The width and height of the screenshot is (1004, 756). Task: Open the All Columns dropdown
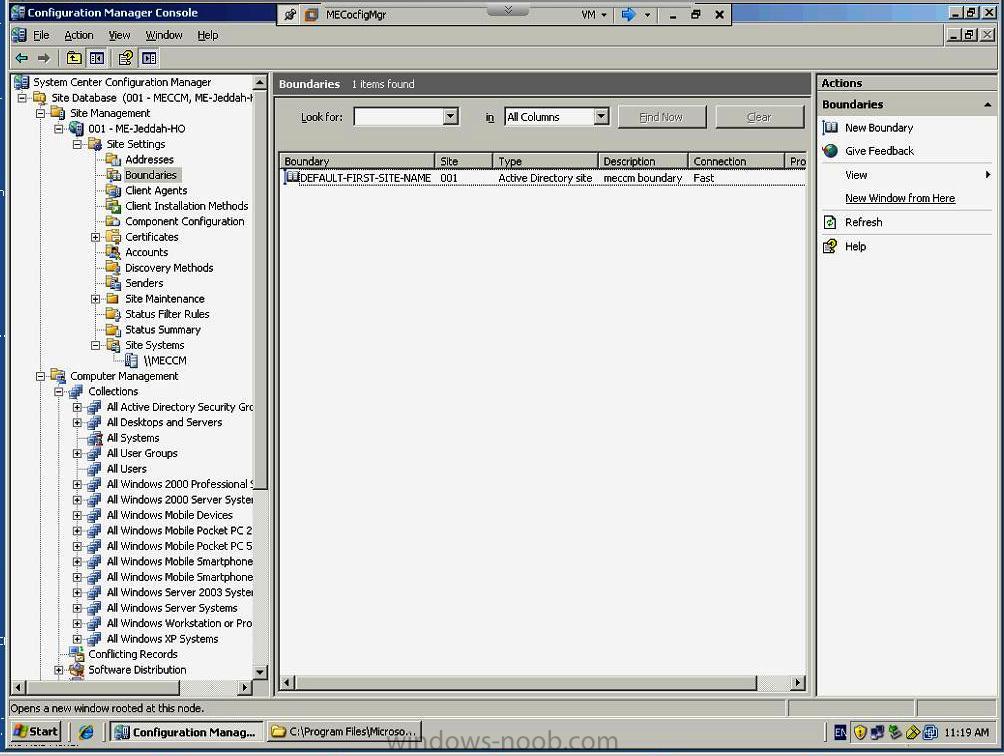(x=601, y=117)
